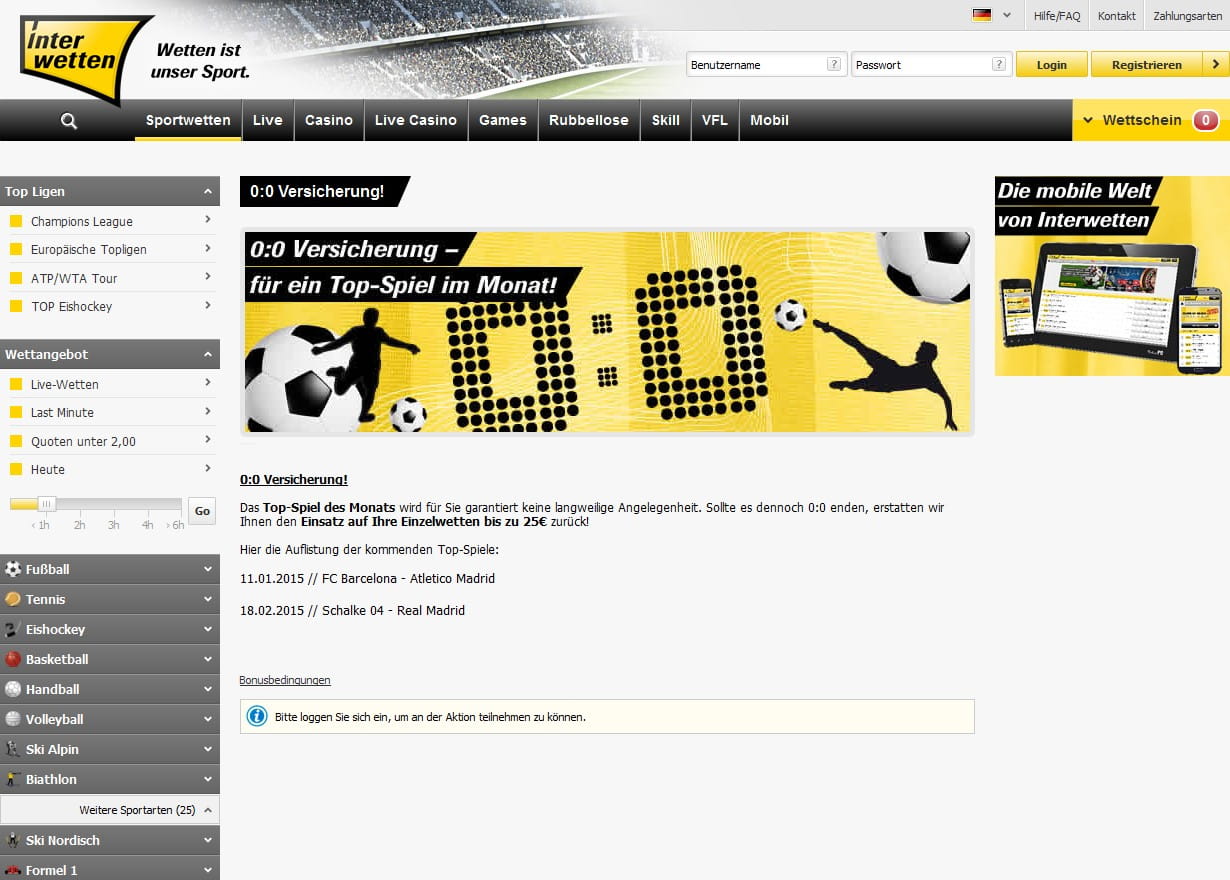The width and height of the screenshot is (1230, 880).
Task: Open the Hilfe/FAQ link
Action: click(1057, 16)
